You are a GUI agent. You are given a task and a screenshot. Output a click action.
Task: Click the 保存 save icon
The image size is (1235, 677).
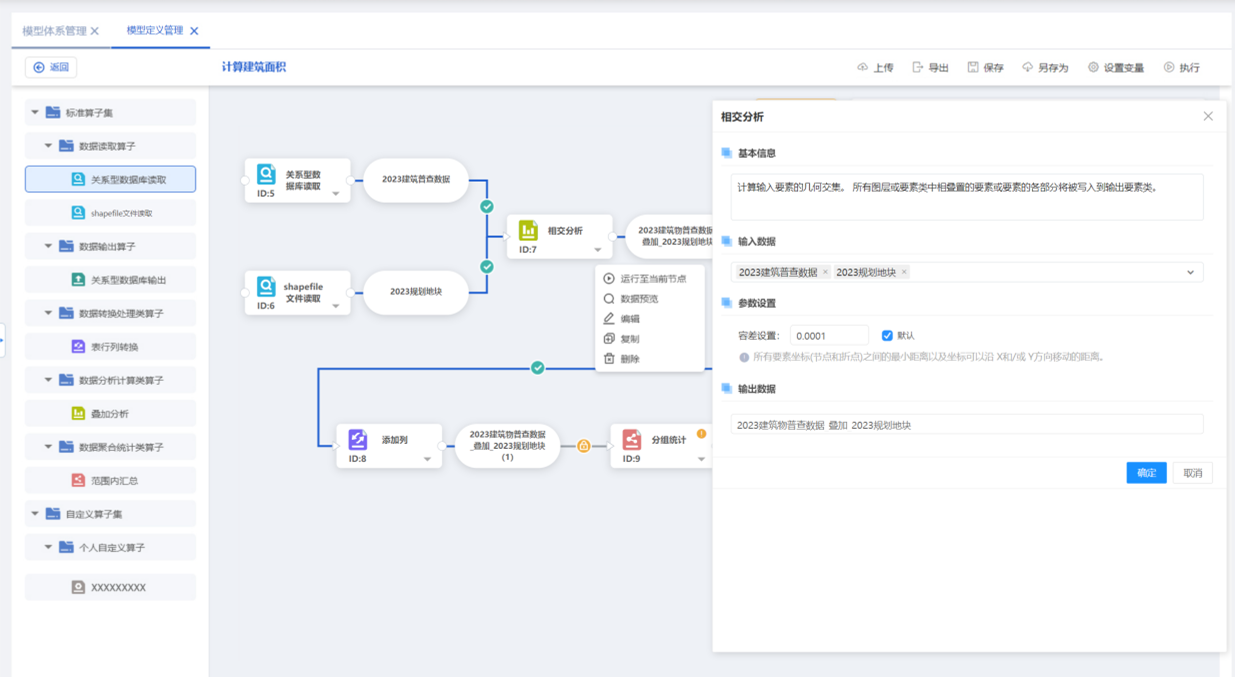(973, 68)
